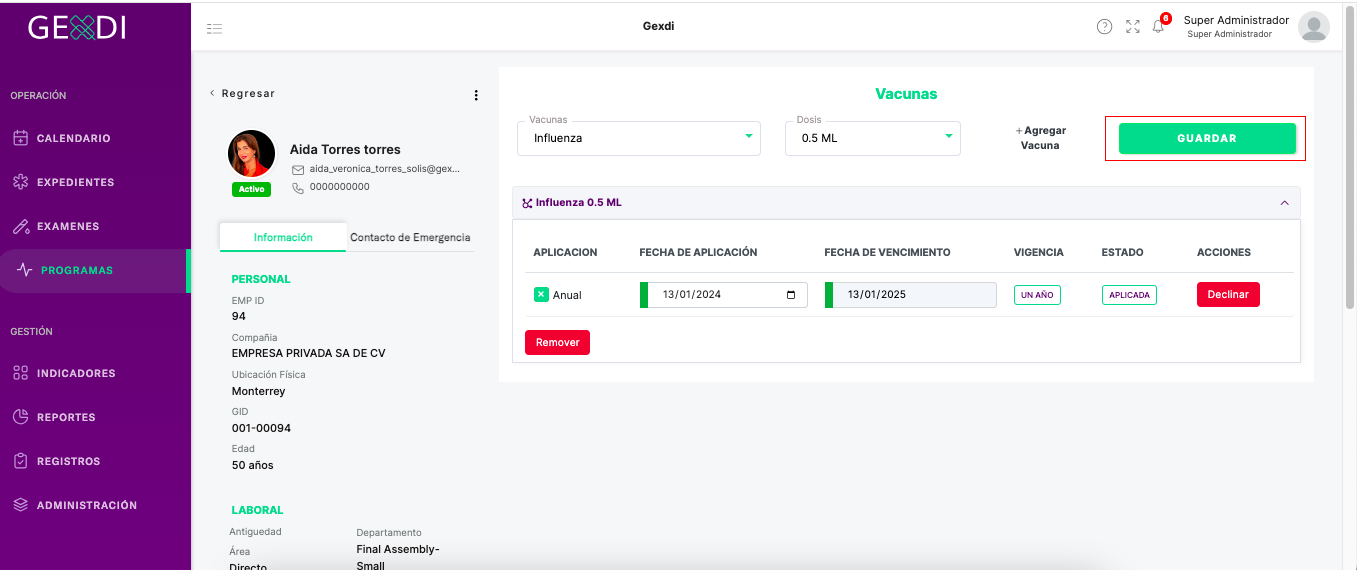The image size is (1357, 570).
Task: Uncheck the Anual application checkbox
Action: [541, 295]
